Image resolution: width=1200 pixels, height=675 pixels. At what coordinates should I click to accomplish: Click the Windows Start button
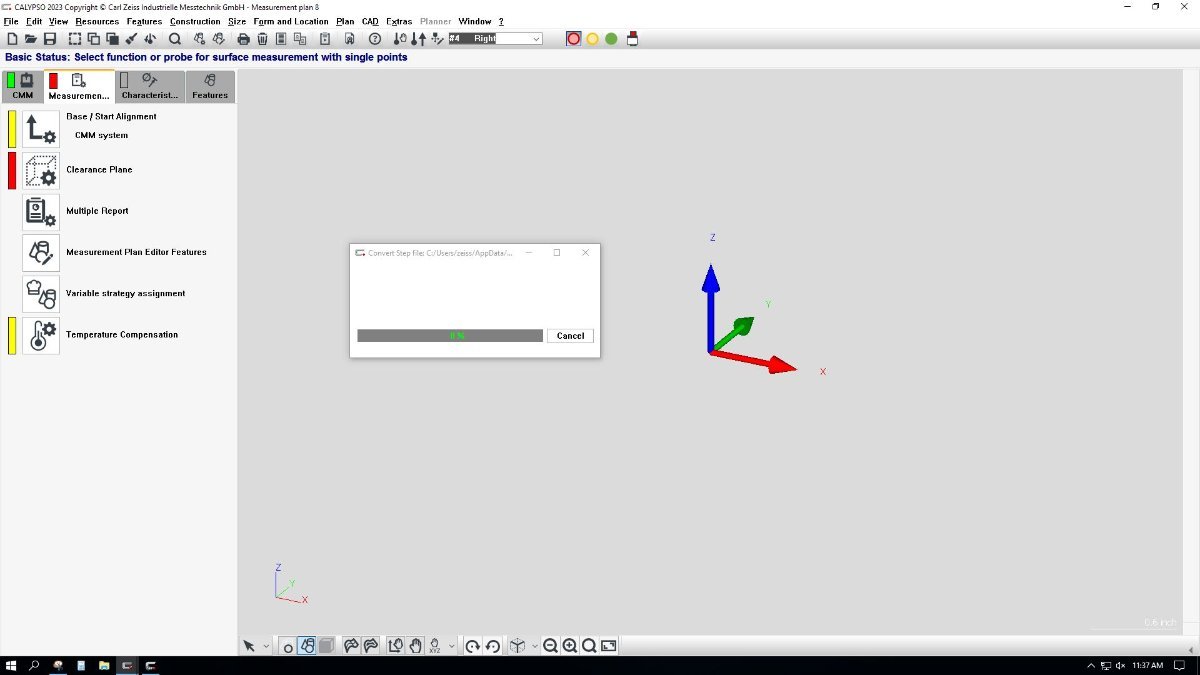[x=11, y=665]
